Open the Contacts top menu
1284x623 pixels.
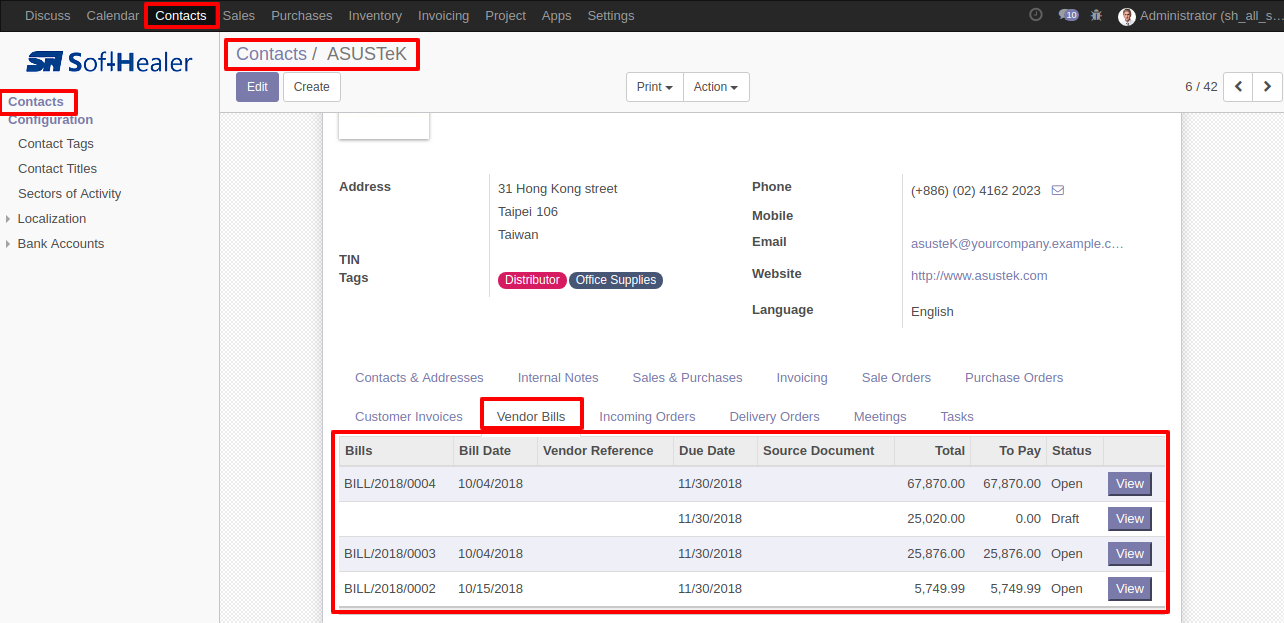[181, 16]
